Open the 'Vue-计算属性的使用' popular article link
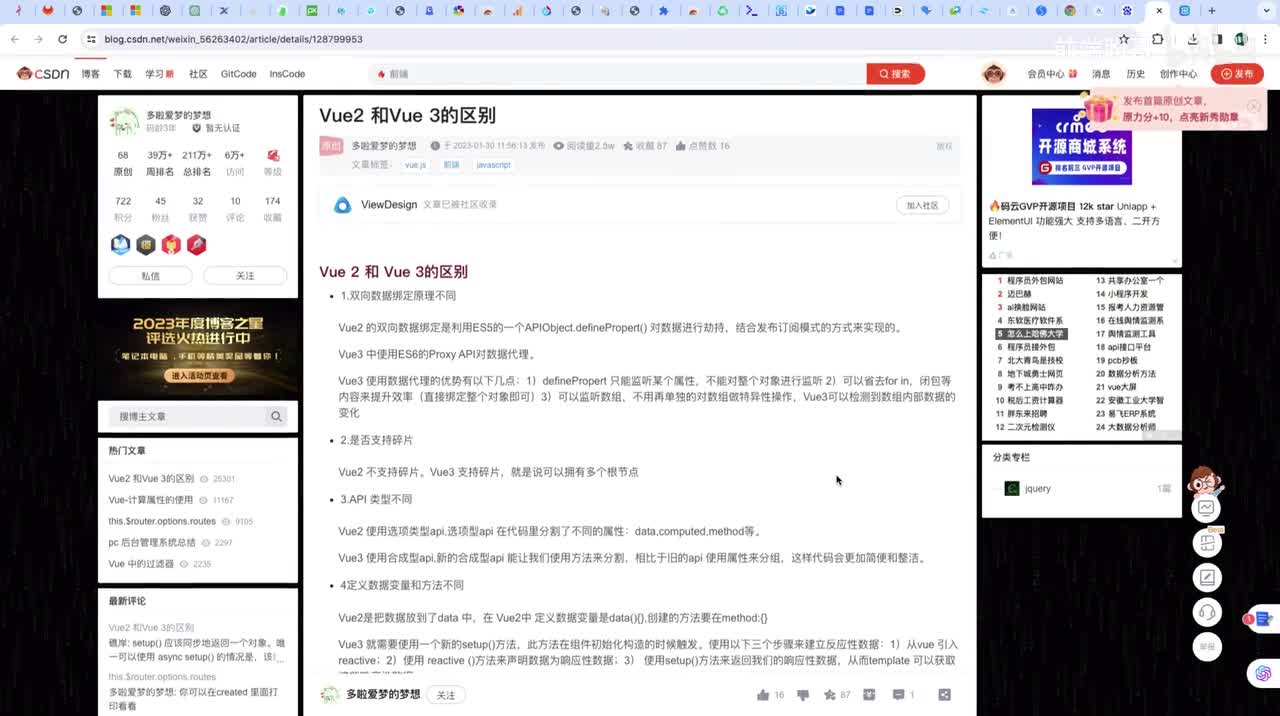Screen dimensions: 1280x716 (x=151, y=500)
